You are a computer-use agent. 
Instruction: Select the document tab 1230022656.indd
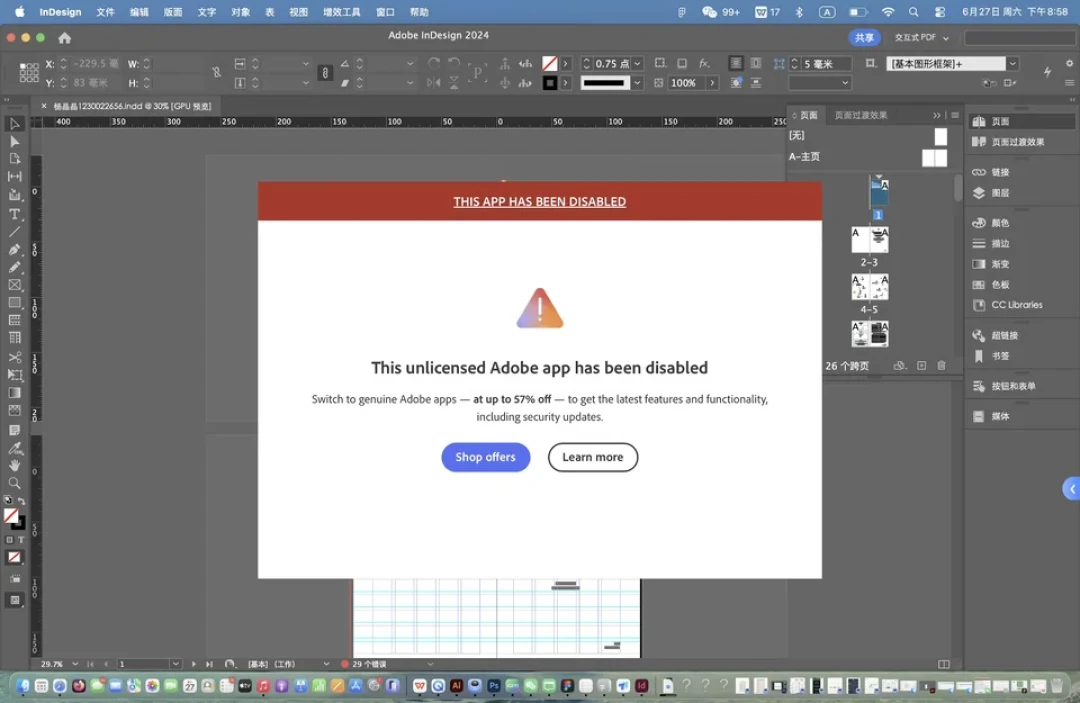tap(132, 106)
